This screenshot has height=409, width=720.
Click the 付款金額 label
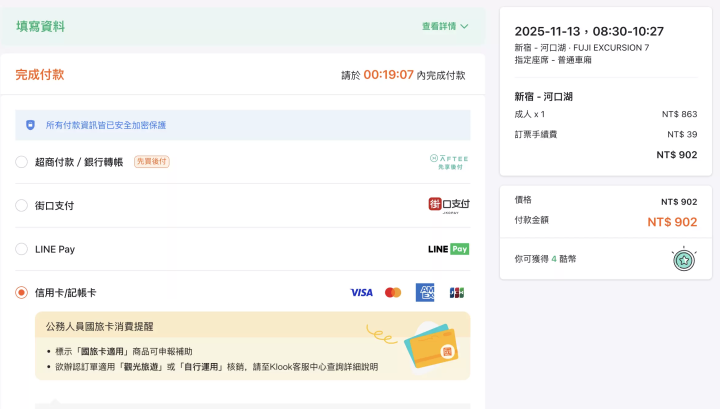531,220
